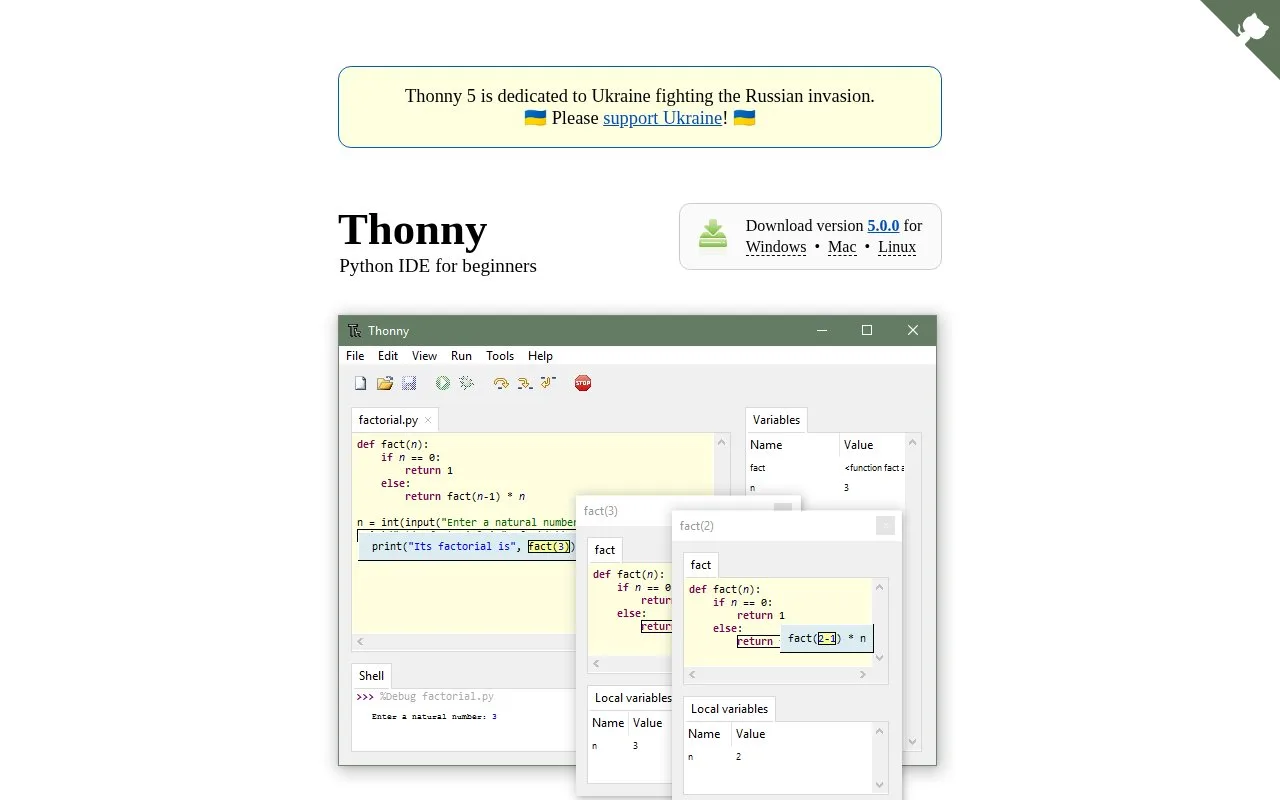Select Local variables tab in the fact(2) window
Viewport: 1280px width, 800px height.
729,709
